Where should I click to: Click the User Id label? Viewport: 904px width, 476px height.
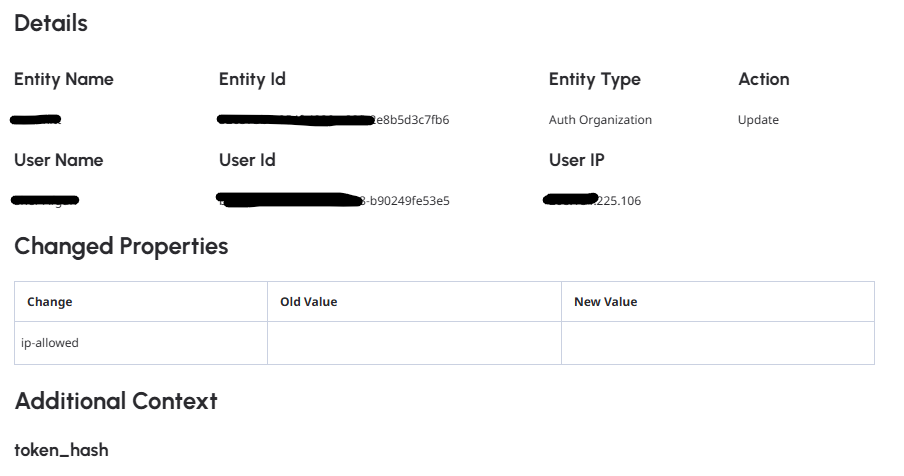(x=247, y=160)
